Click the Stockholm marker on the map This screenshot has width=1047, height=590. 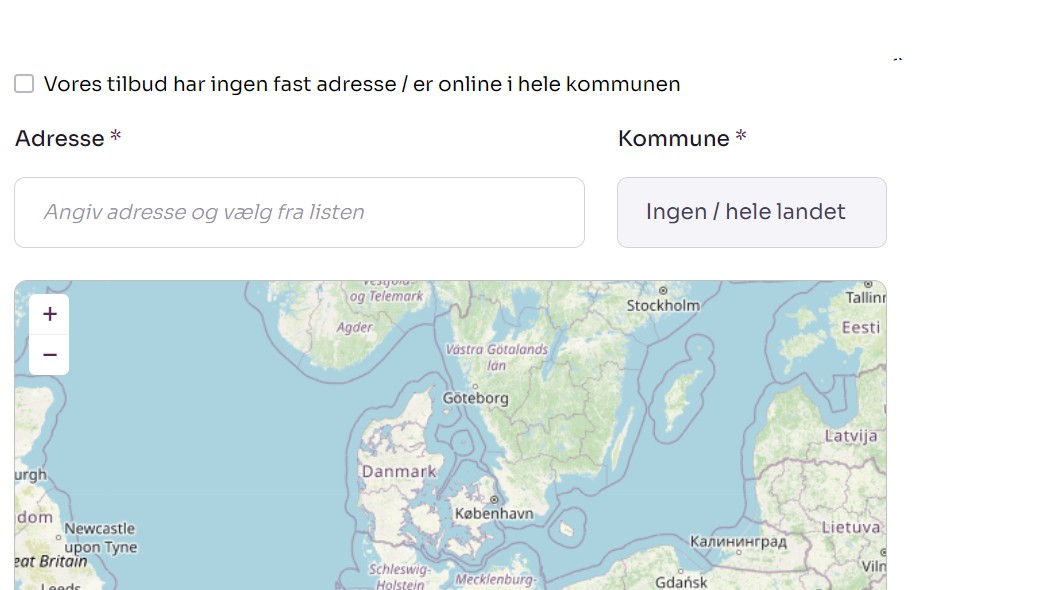[662, 304]
